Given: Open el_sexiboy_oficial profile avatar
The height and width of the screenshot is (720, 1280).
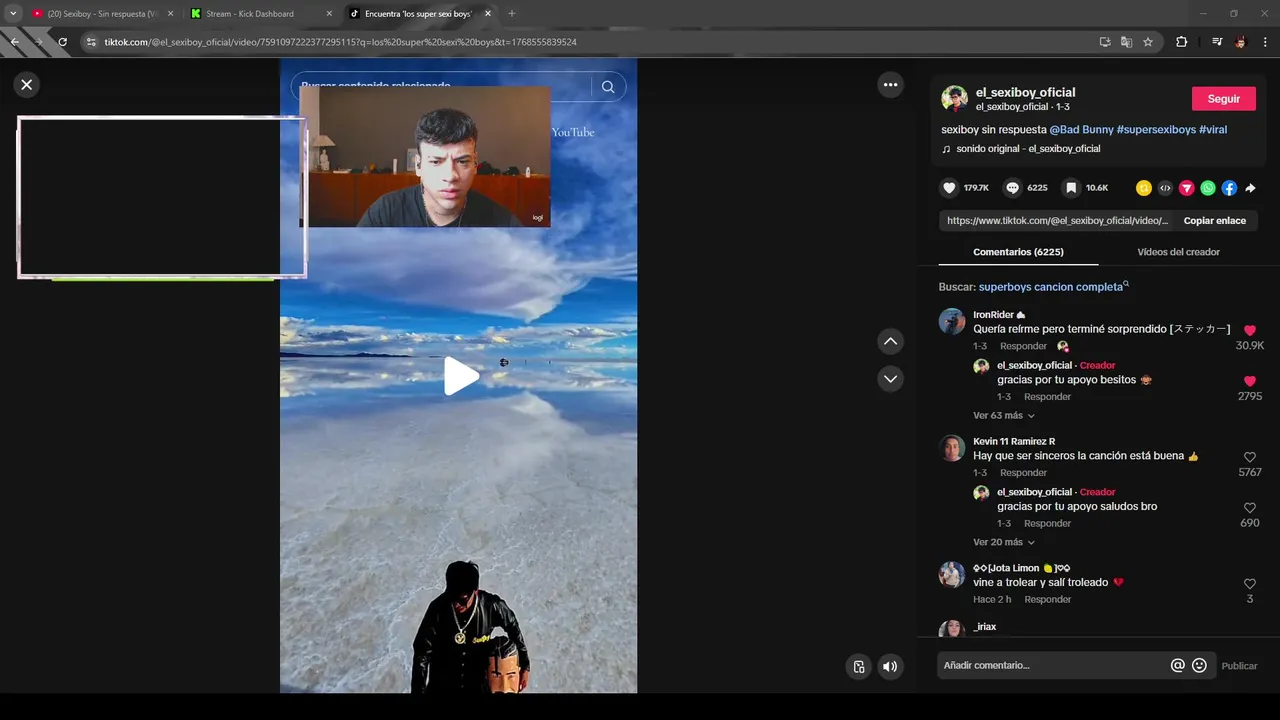Looking at the screenshot, I should click(x=954, y=98).
